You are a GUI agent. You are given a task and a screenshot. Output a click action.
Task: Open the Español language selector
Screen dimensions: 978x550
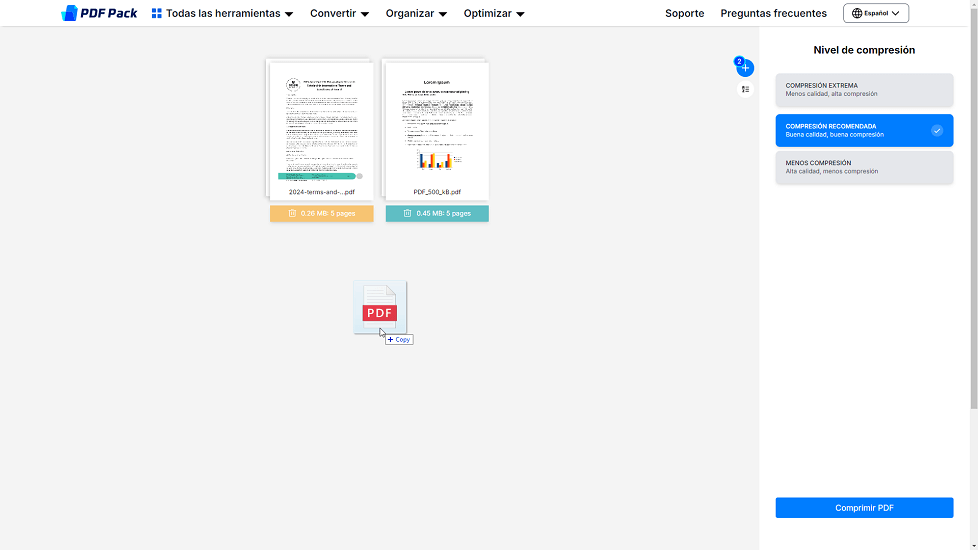point(876,14)
